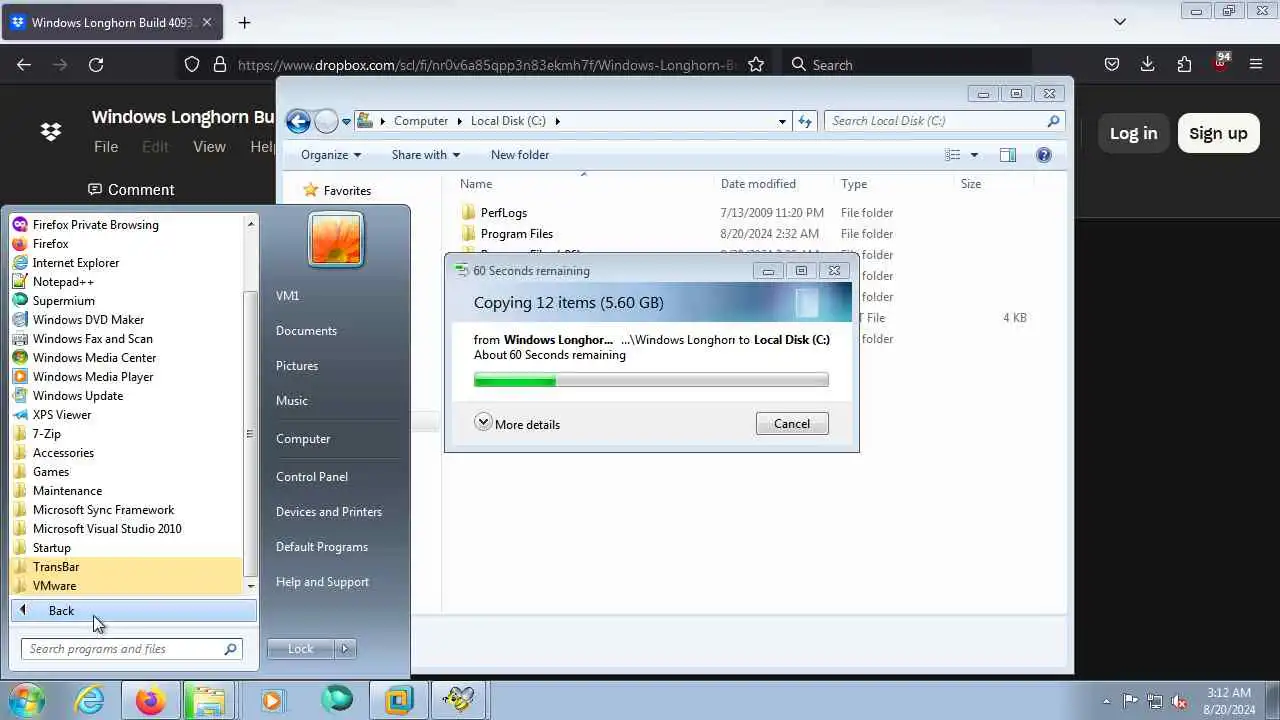
Task: Open VM1 user folder from Start menu
Action: click(x=288, y=296)
